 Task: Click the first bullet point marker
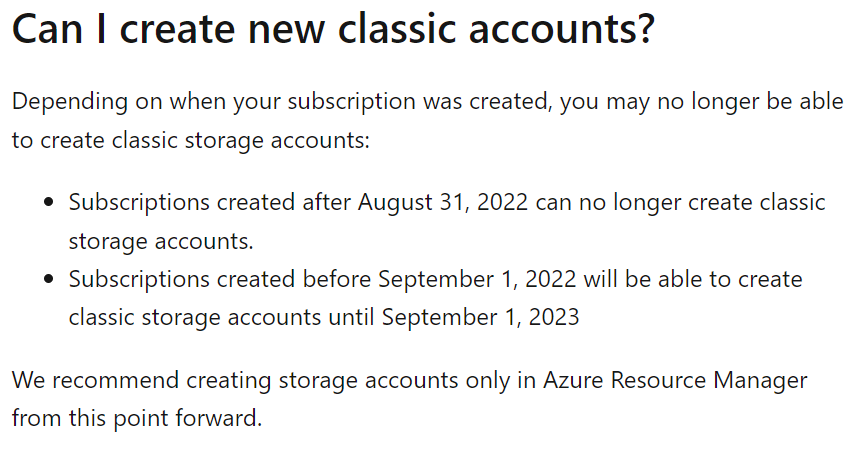(49, 202)
